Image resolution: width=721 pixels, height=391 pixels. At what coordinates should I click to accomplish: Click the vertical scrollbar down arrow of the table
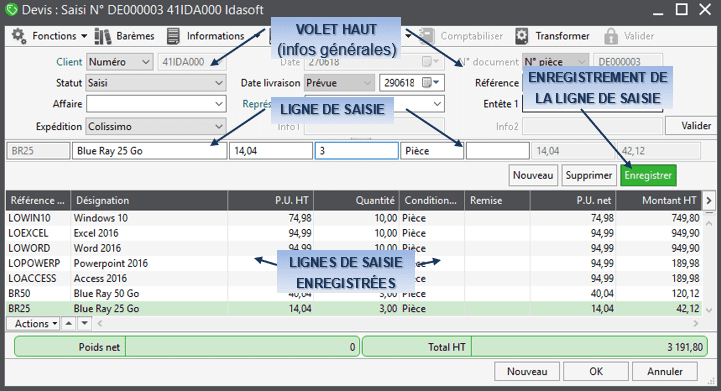tap(709, 310)
